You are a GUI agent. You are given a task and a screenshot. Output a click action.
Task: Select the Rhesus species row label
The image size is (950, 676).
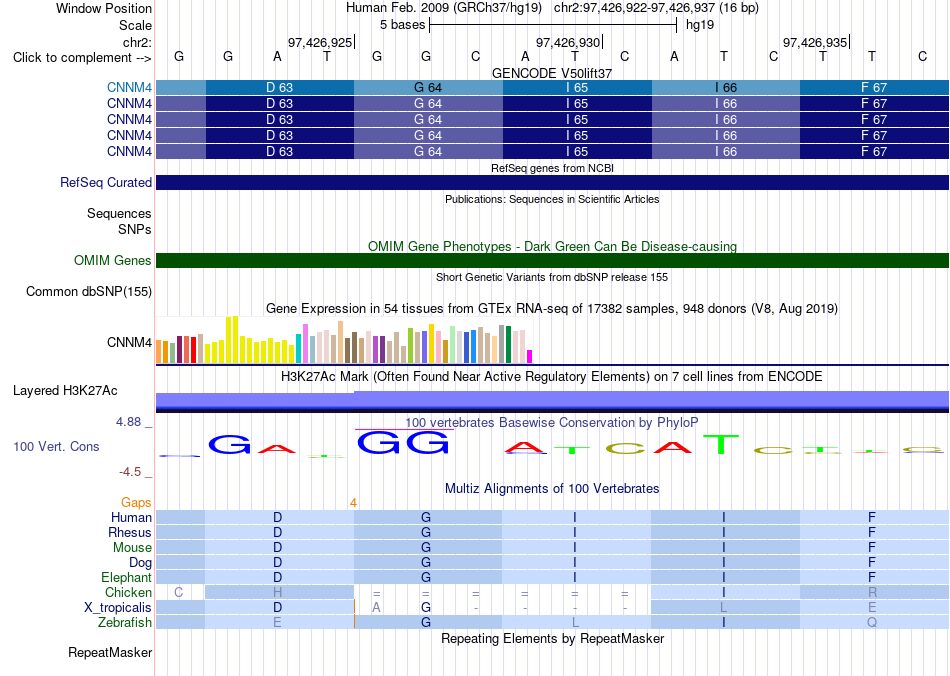[129, 532]
